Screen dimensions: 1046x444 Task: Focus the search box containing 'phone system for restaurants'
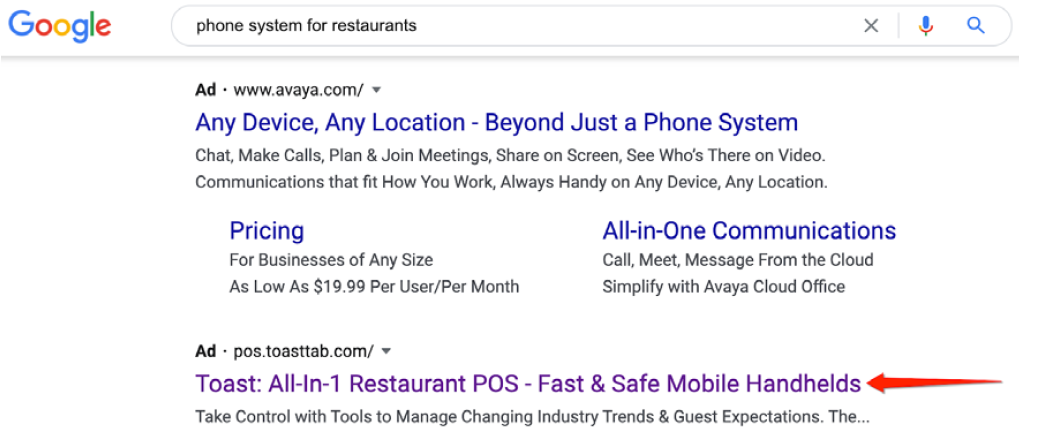coord(520,26)
